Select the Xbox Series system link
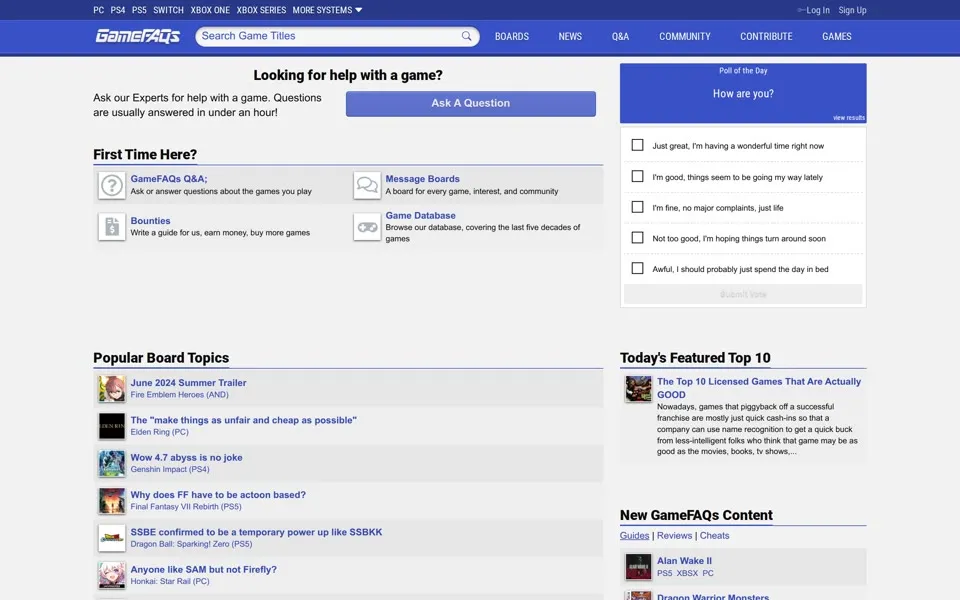Viewport: 960px width, 600px height. 261,10
